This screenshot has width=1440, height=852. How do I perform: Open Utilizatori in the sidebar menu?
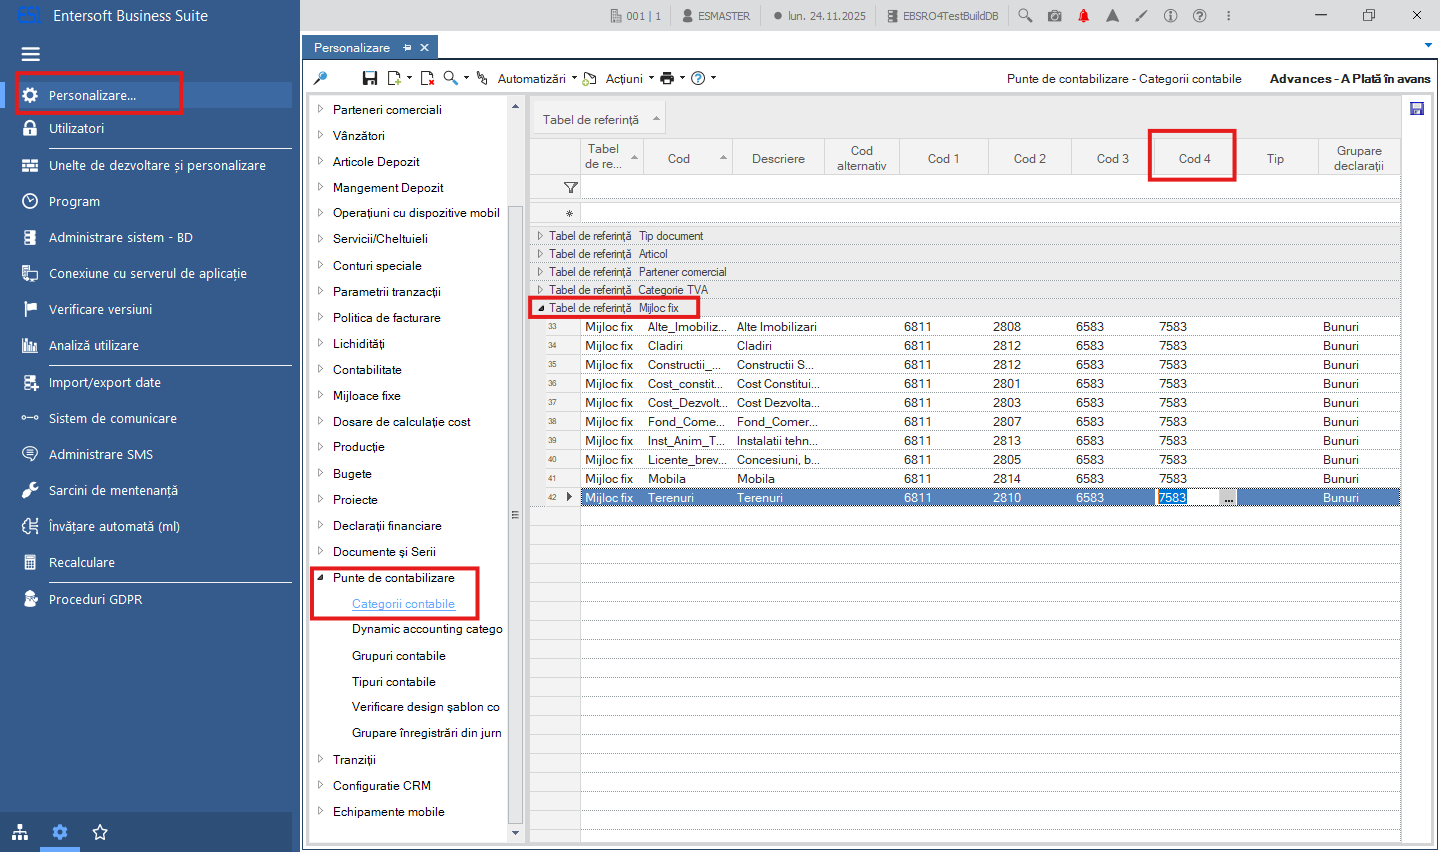pyautogui.click(x=76, y=128)
